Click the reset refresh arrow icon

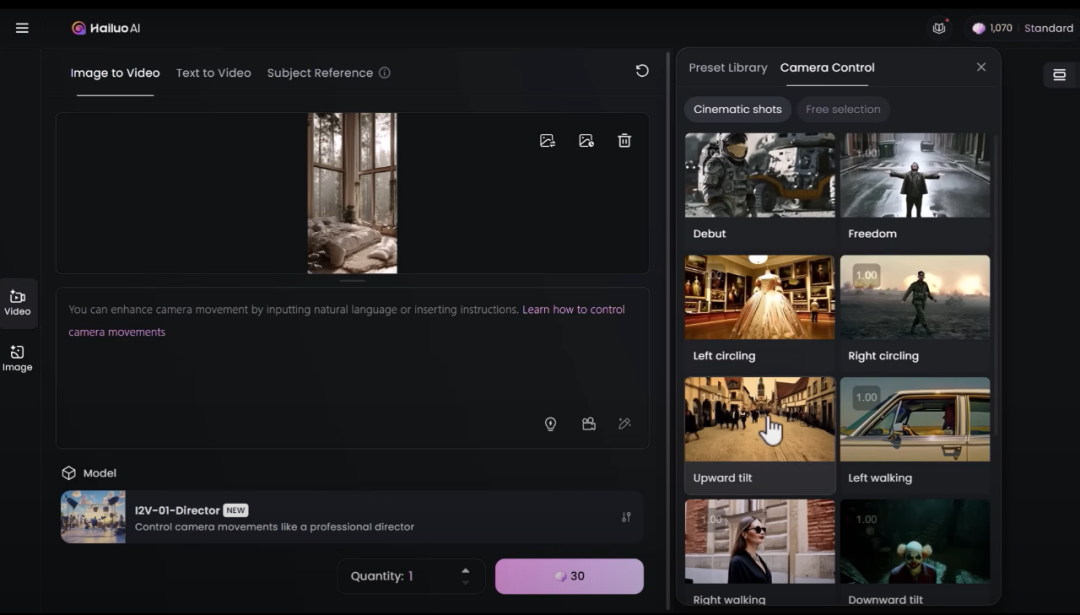[642, 71]
